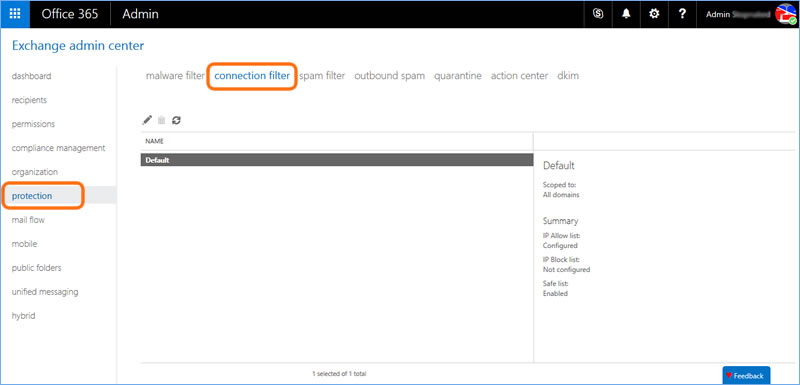Open the dashboard section
Screen dimensions: 800x385
[31, 76]
